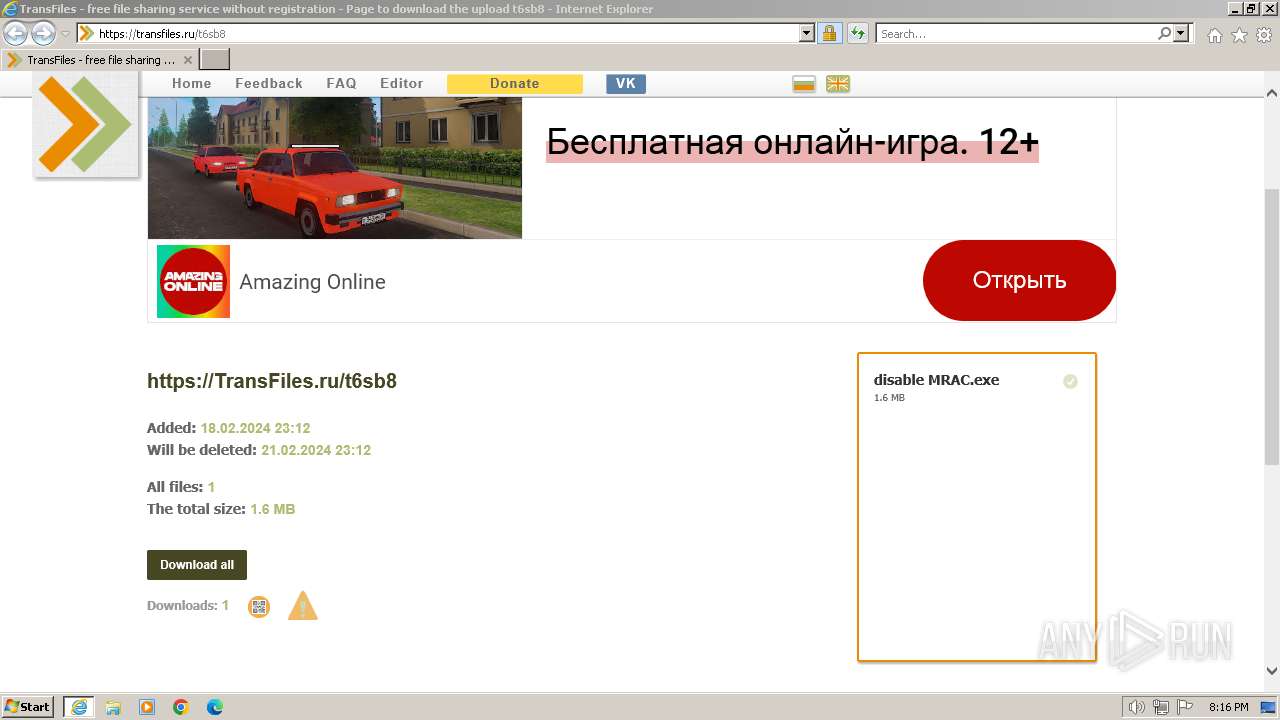1280x720 pixels.
Task: Click the All files: 1 count
Action: 181,487
